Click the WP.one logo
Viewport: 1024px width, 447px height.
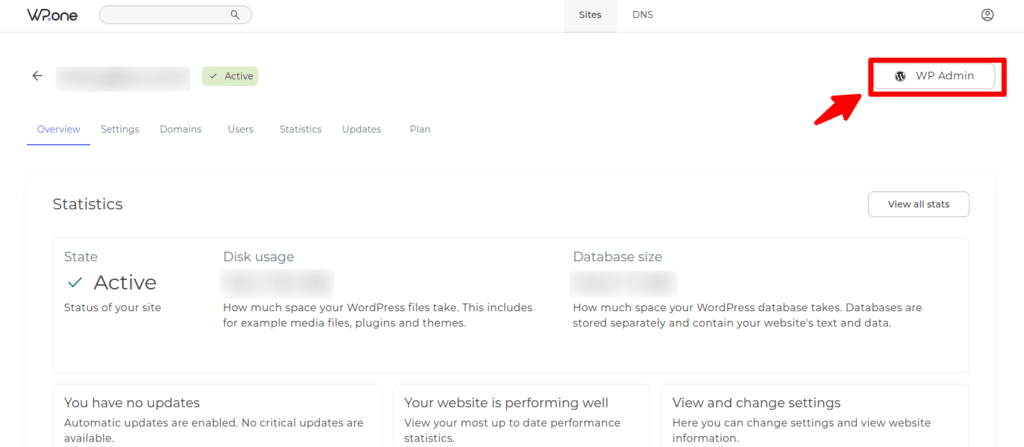45,15
